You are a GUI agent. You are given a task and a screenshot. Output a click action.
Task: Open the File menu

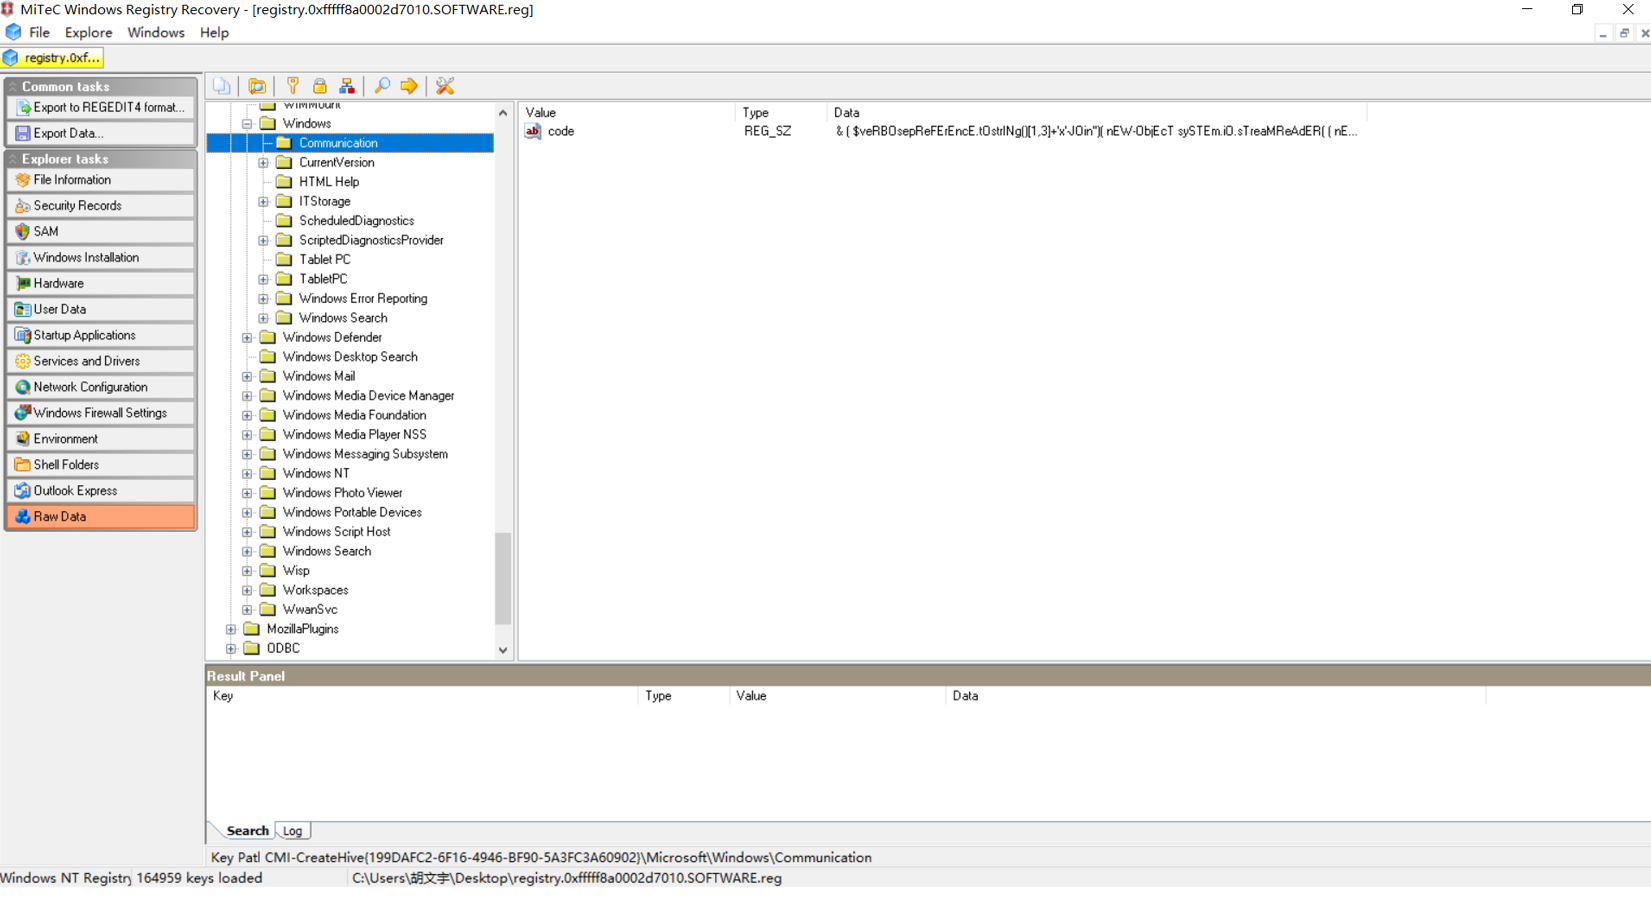[39, 33]
